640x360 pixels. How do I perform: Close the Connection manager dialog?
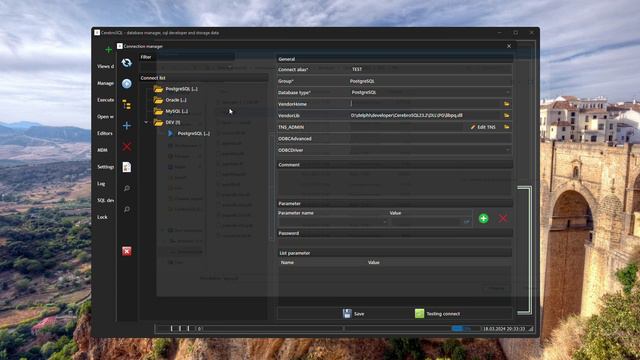(x=509, y=46)
